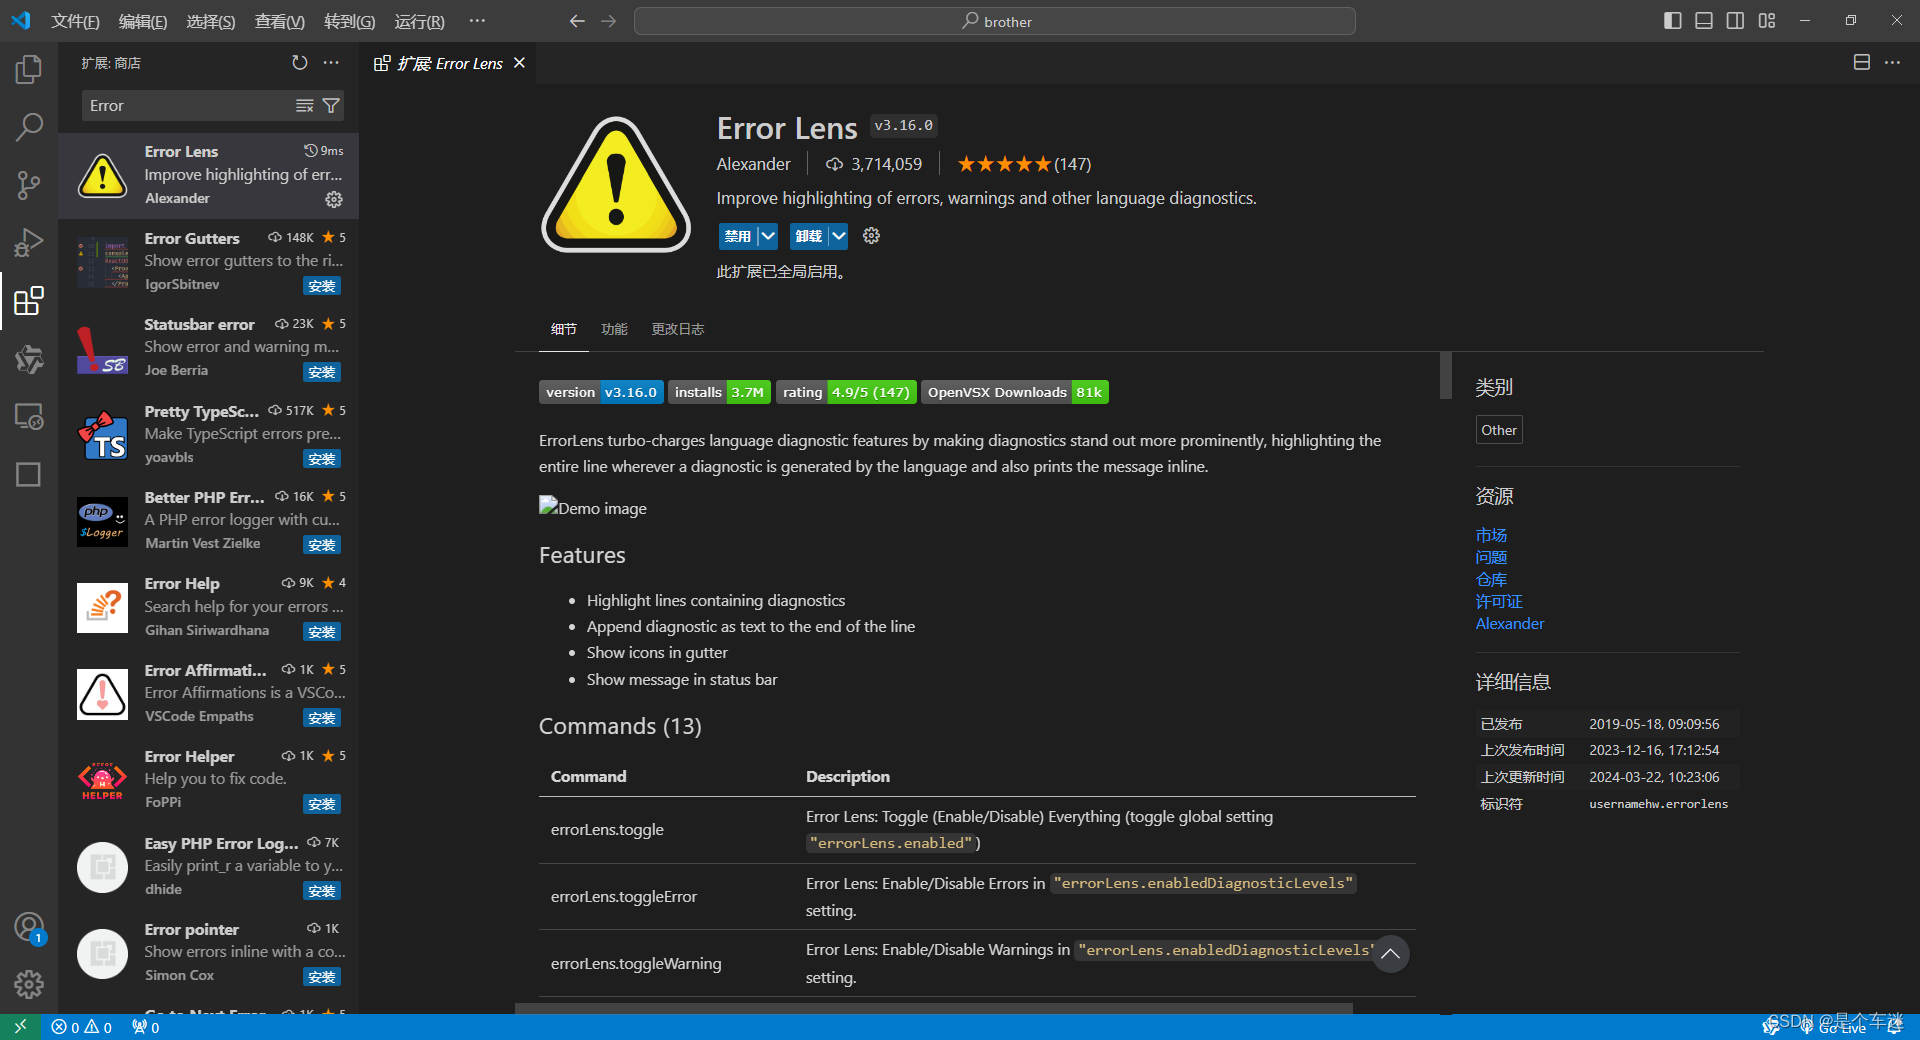This screenshot has height=1040, width=1920.
Task: Toggle primary side bar layout icon
Action: [x=1673, y=21]
